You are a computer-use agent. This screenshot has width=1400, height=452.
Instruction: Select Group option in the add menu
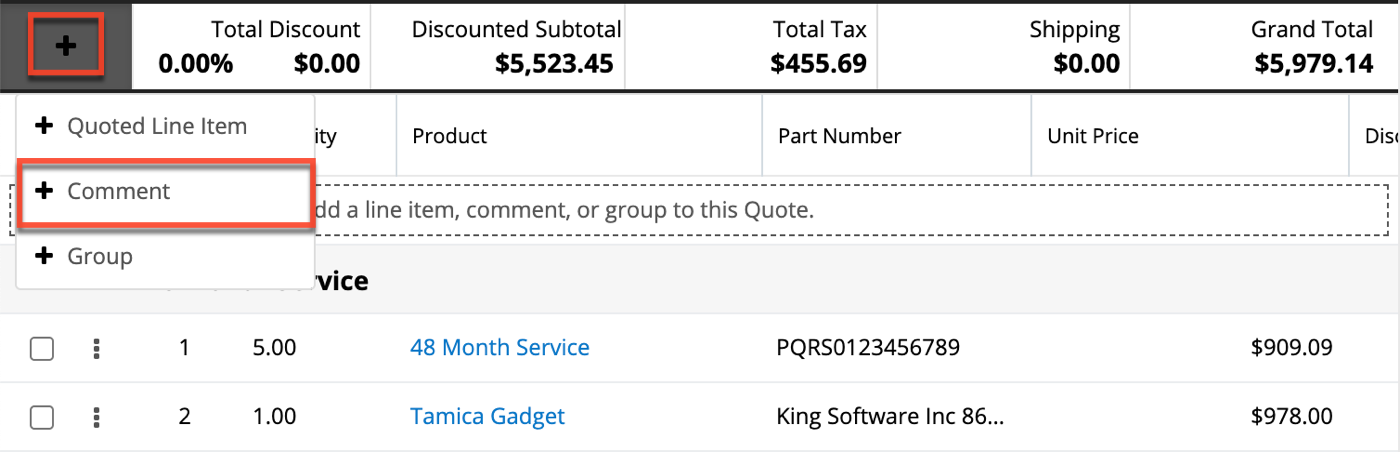pyautogui.click(x=100, y=257)
